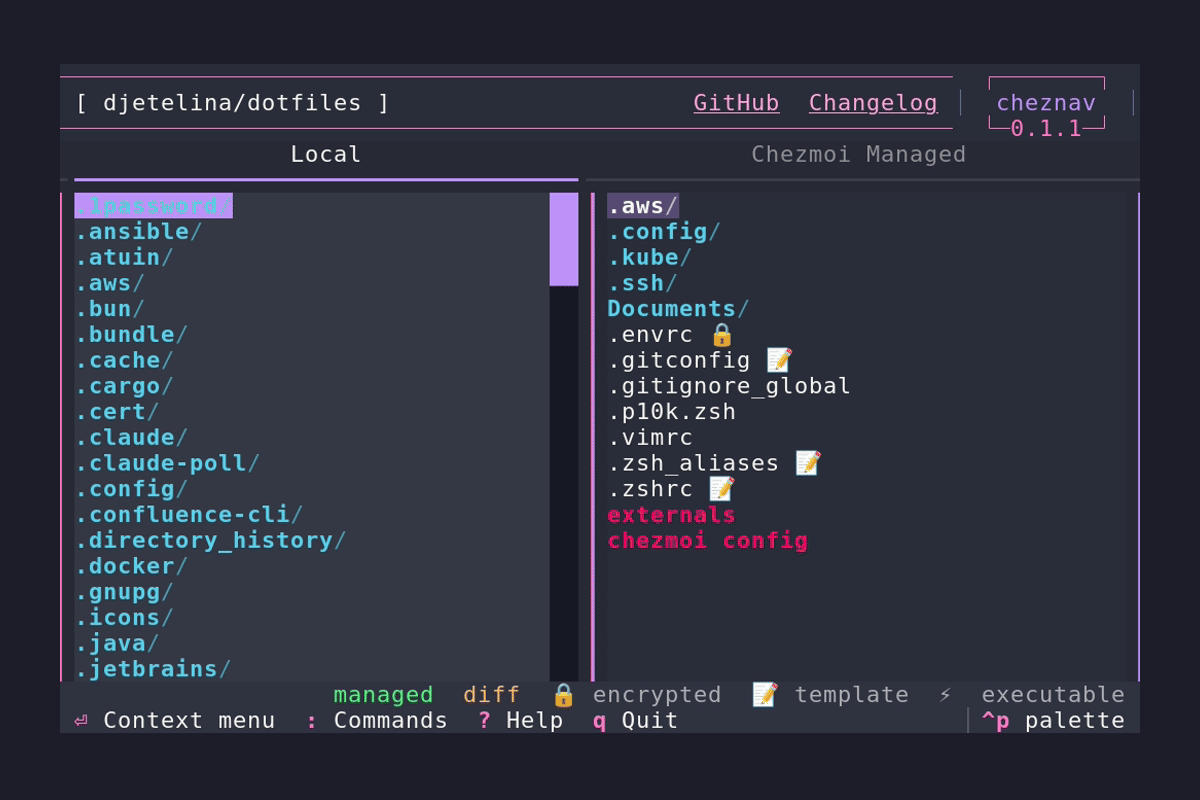Switch to the Local tab
1200x800 pixels.
coord(326,155)
